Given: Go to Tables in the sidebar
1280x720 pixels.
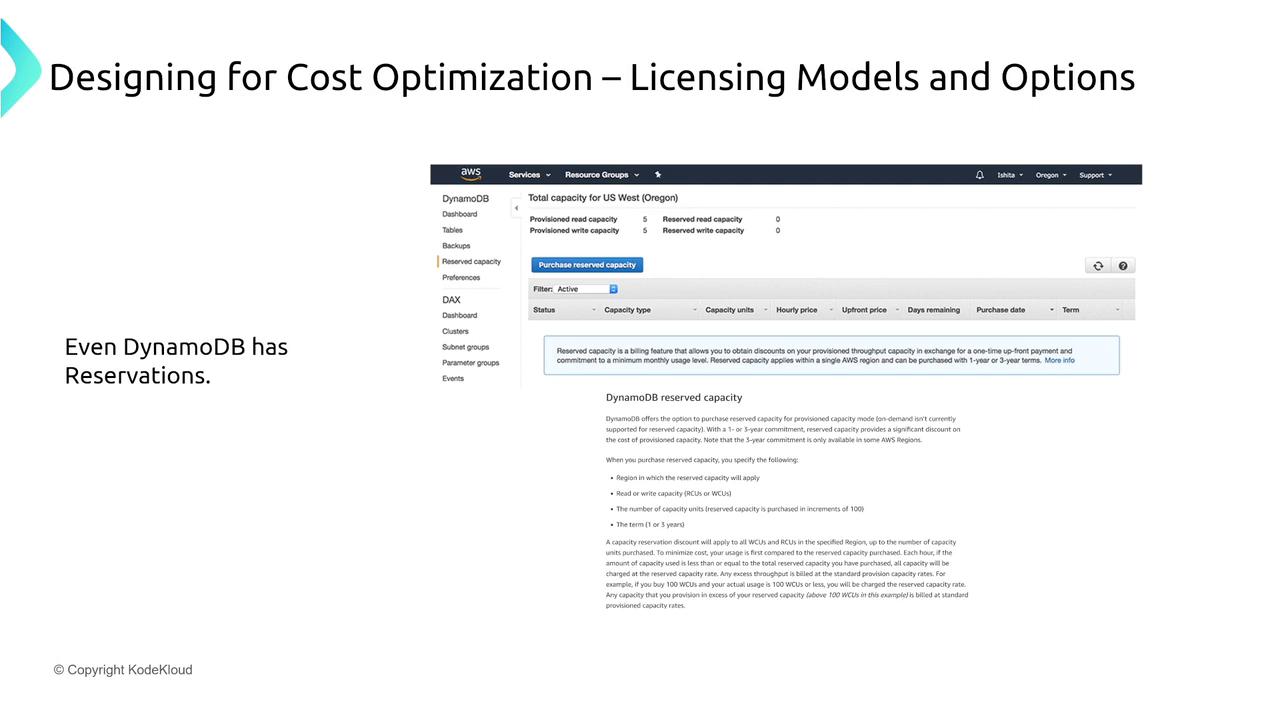Looking at the screenshot, I should (x=453, y=230).
